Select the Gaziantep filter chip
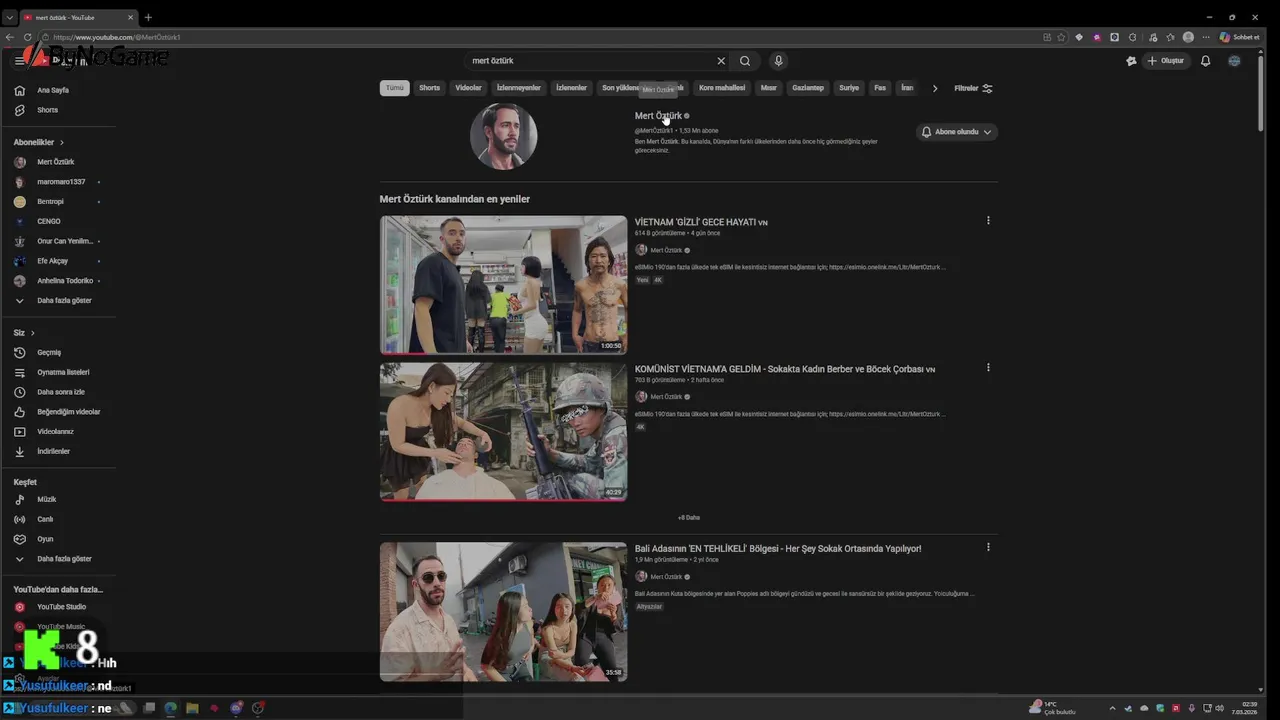This screenshot has width=1280, height=720. click(x=808, y=88)
